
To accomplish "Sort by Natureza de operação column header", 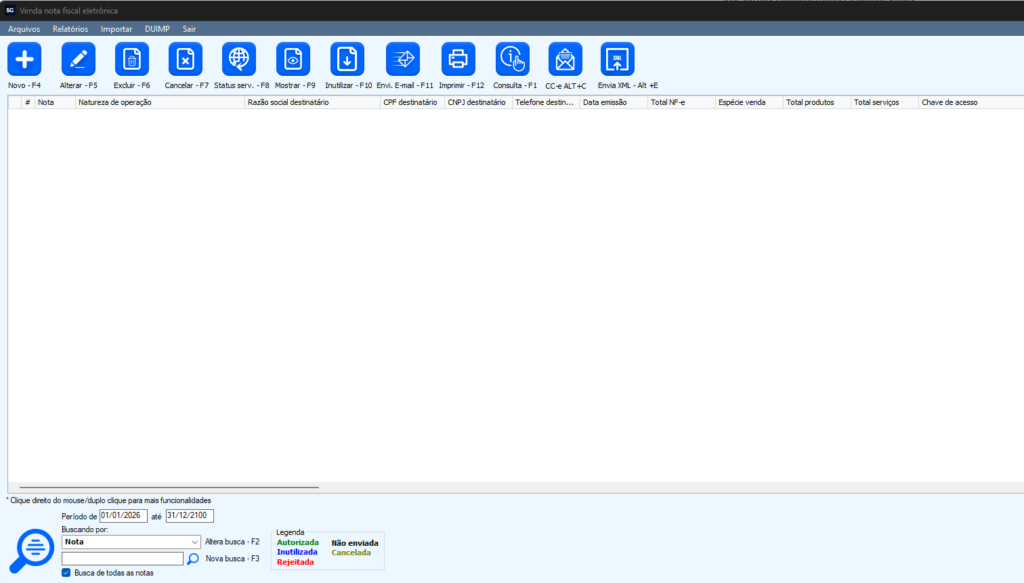I will (160, 102).
